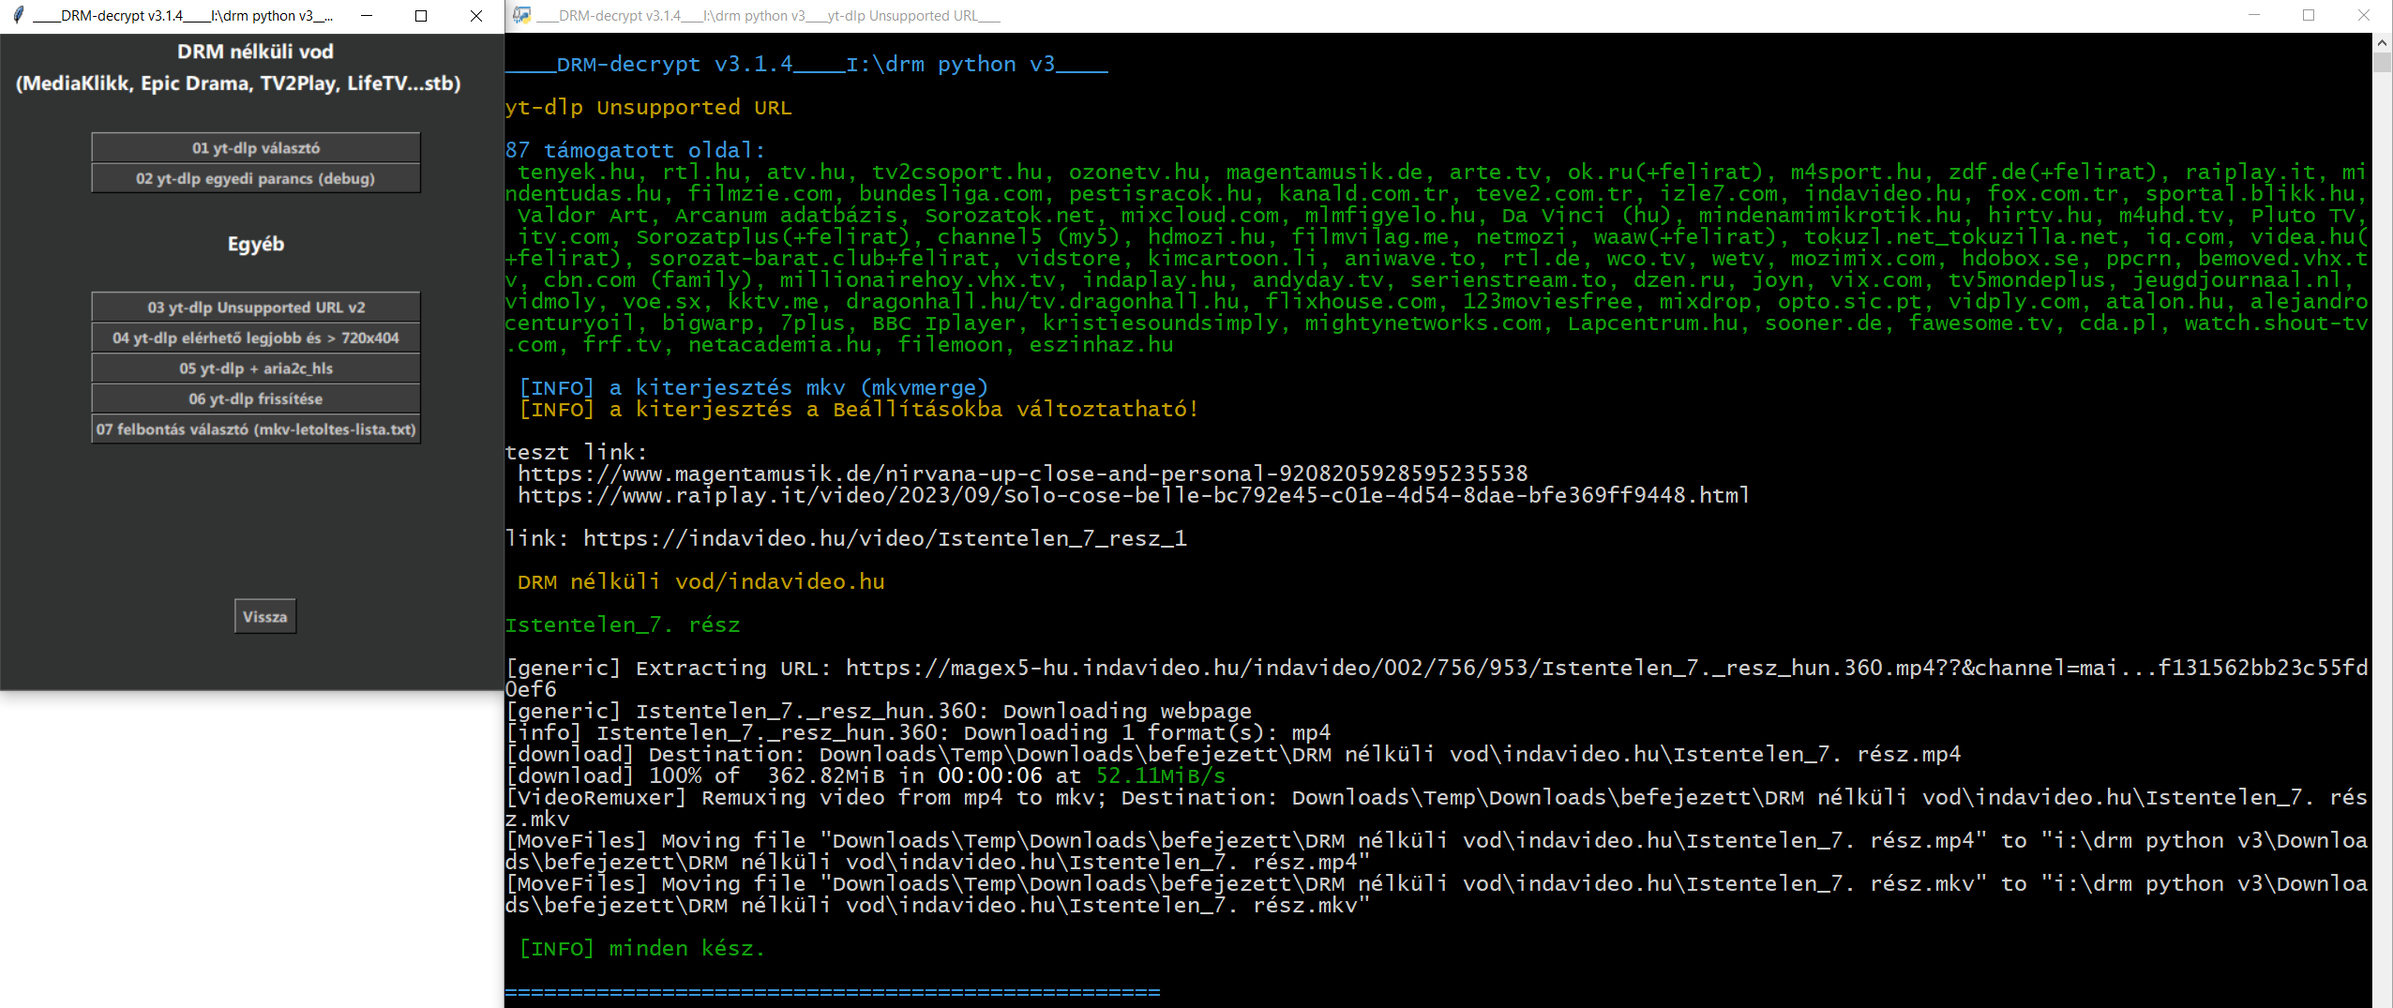Minimize the console window
The image size is (2393, 1008).
pos(2254,15)
